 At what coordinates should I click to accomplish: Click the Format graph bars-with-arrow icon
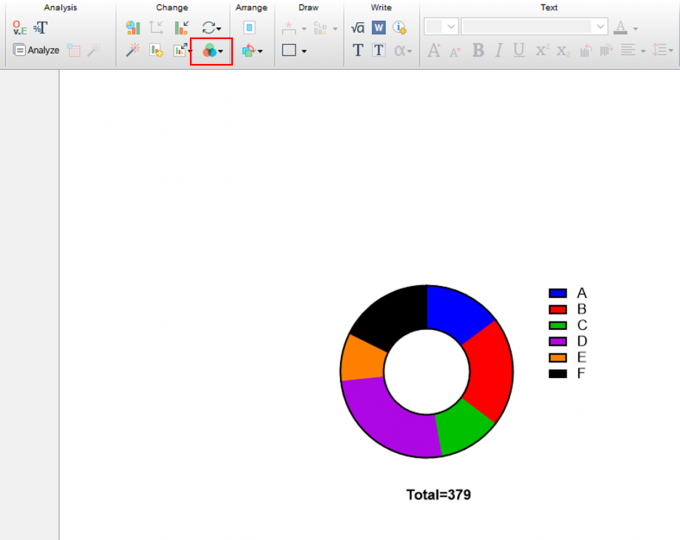(x=181, y=28)
